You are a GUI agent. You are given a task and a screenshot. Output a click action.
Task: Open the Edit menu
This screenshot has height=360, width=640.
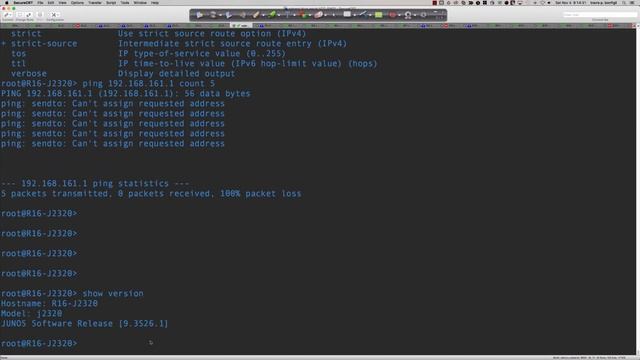(x=51, y=2)
